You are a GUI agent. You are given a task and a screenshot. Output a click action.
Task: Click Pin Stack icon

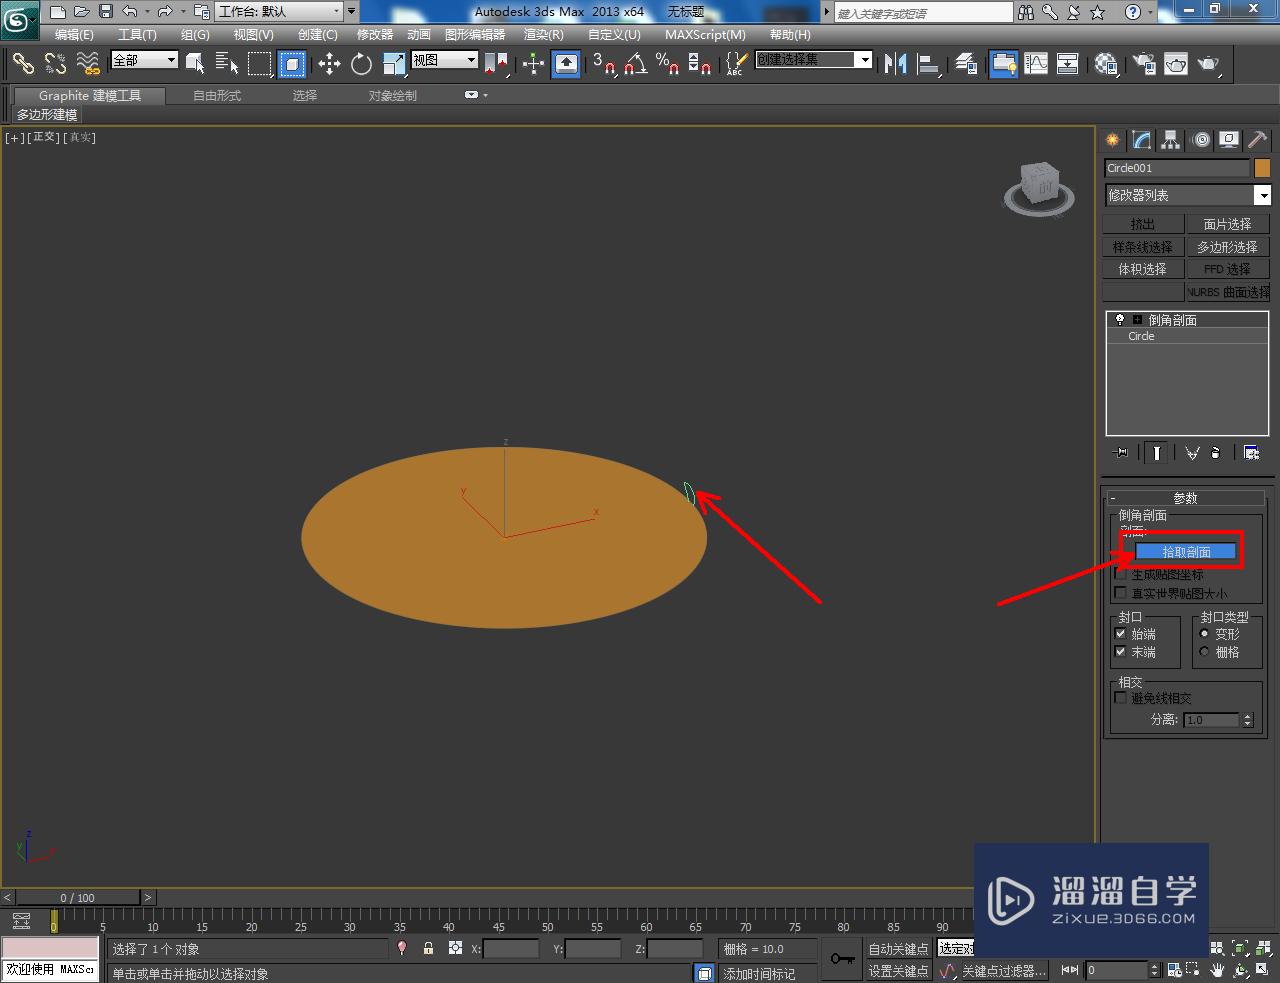1121,453
